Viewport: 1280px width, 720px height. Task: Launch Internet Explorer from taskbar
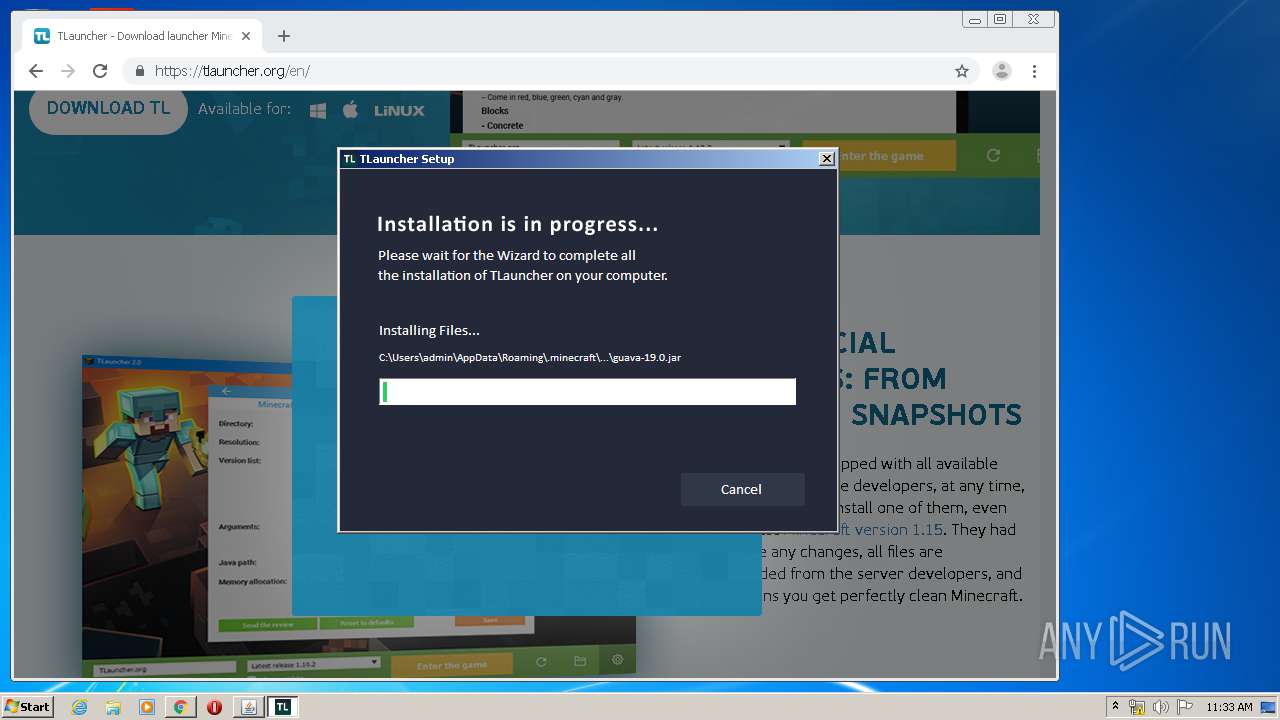[79, 707]
